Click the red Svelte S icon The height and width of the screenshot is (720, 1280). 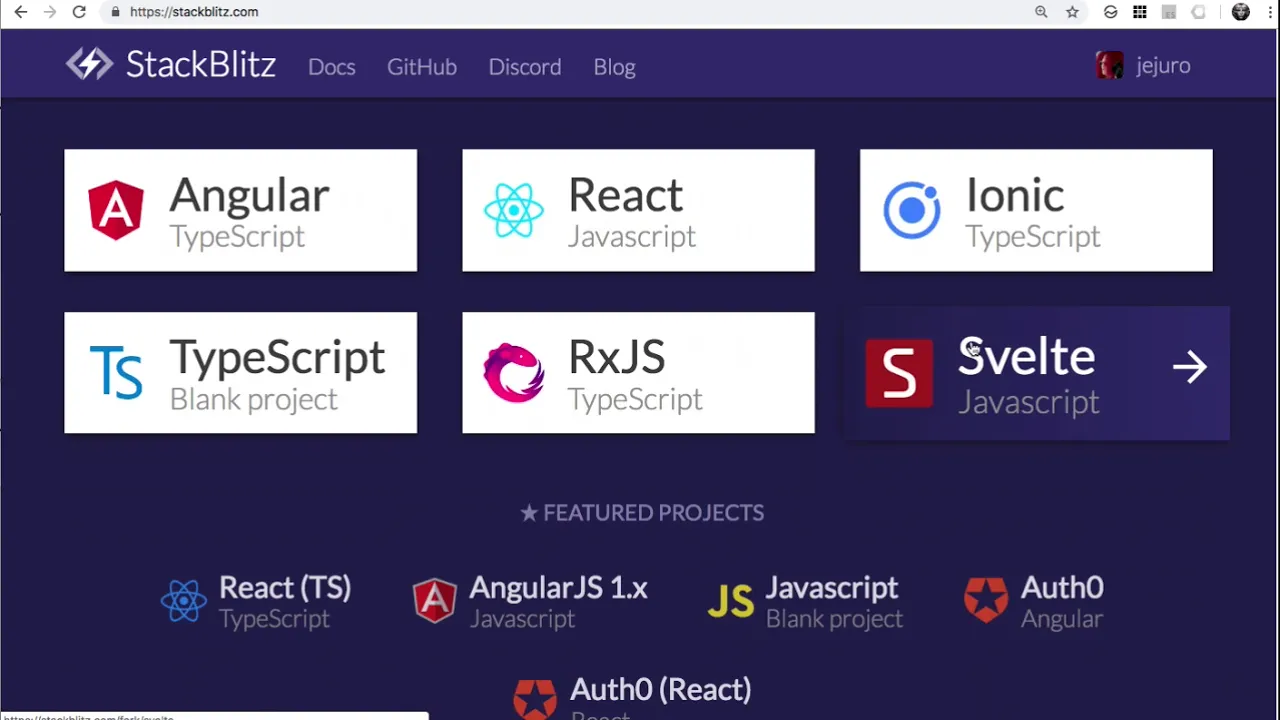click(x=899, y=373)
